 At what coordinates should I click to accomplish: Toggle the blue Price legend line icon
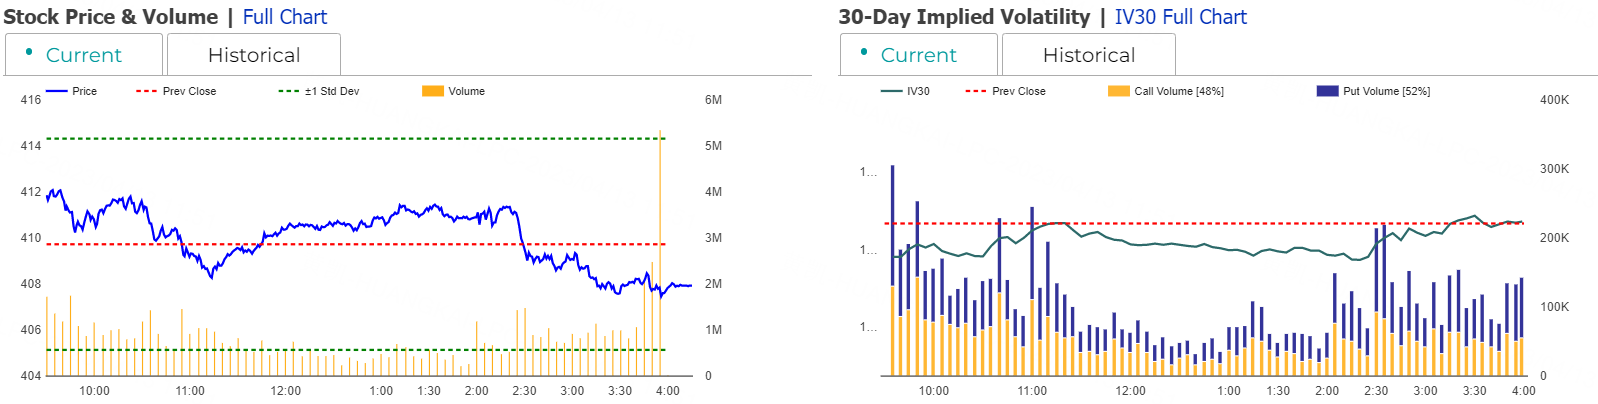point(56,91)
